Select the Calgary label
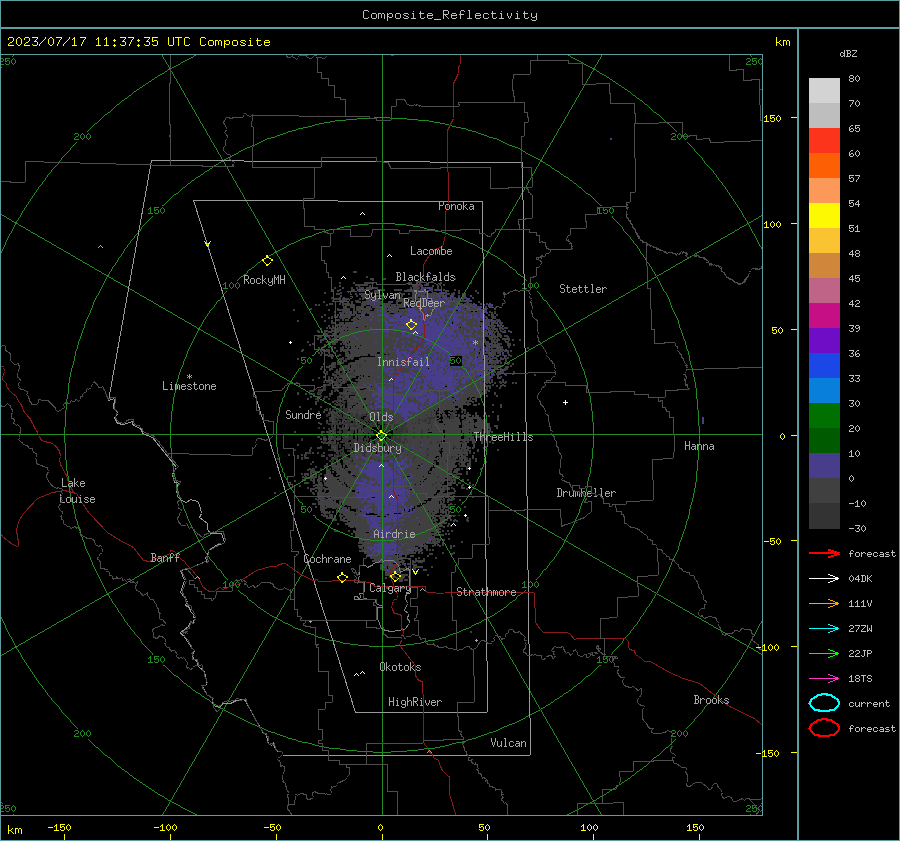Viewport: 900px width, 841px height. [x=390, y=588]
